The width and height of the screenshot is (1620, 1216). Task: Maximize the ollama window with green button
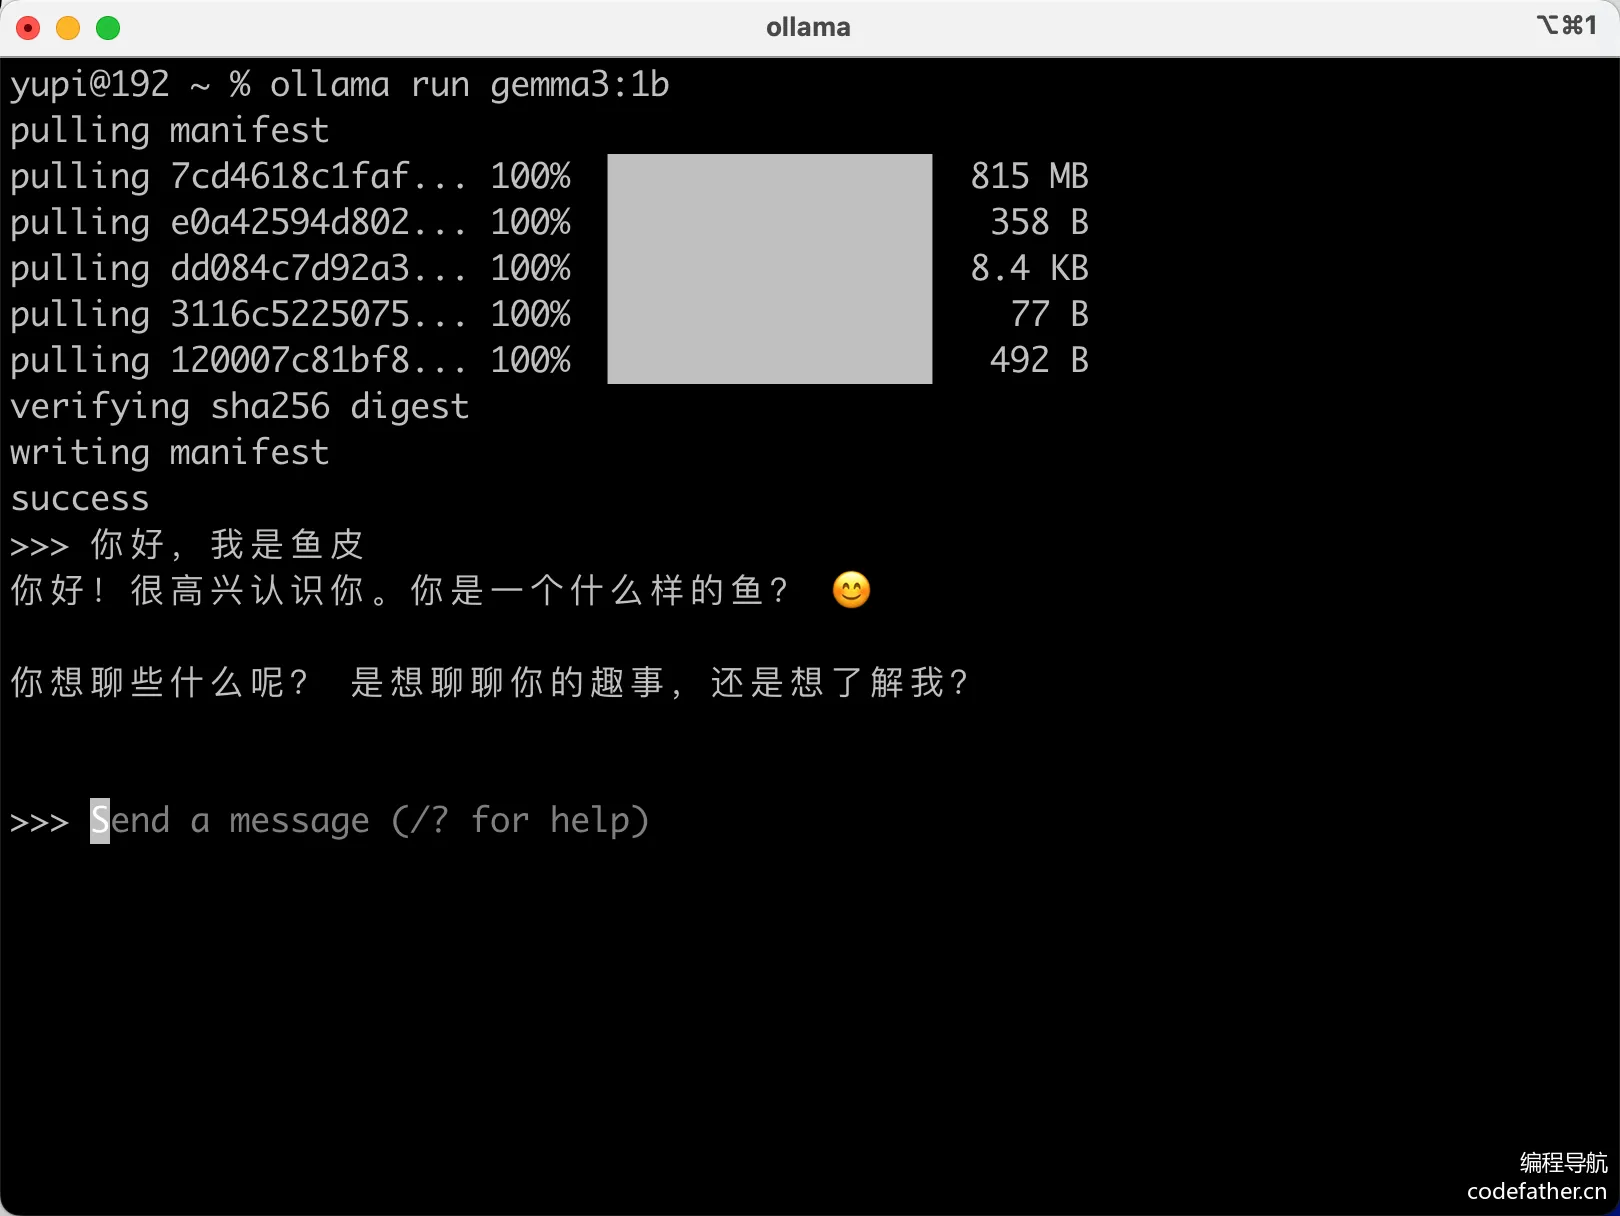coord(108,28)
